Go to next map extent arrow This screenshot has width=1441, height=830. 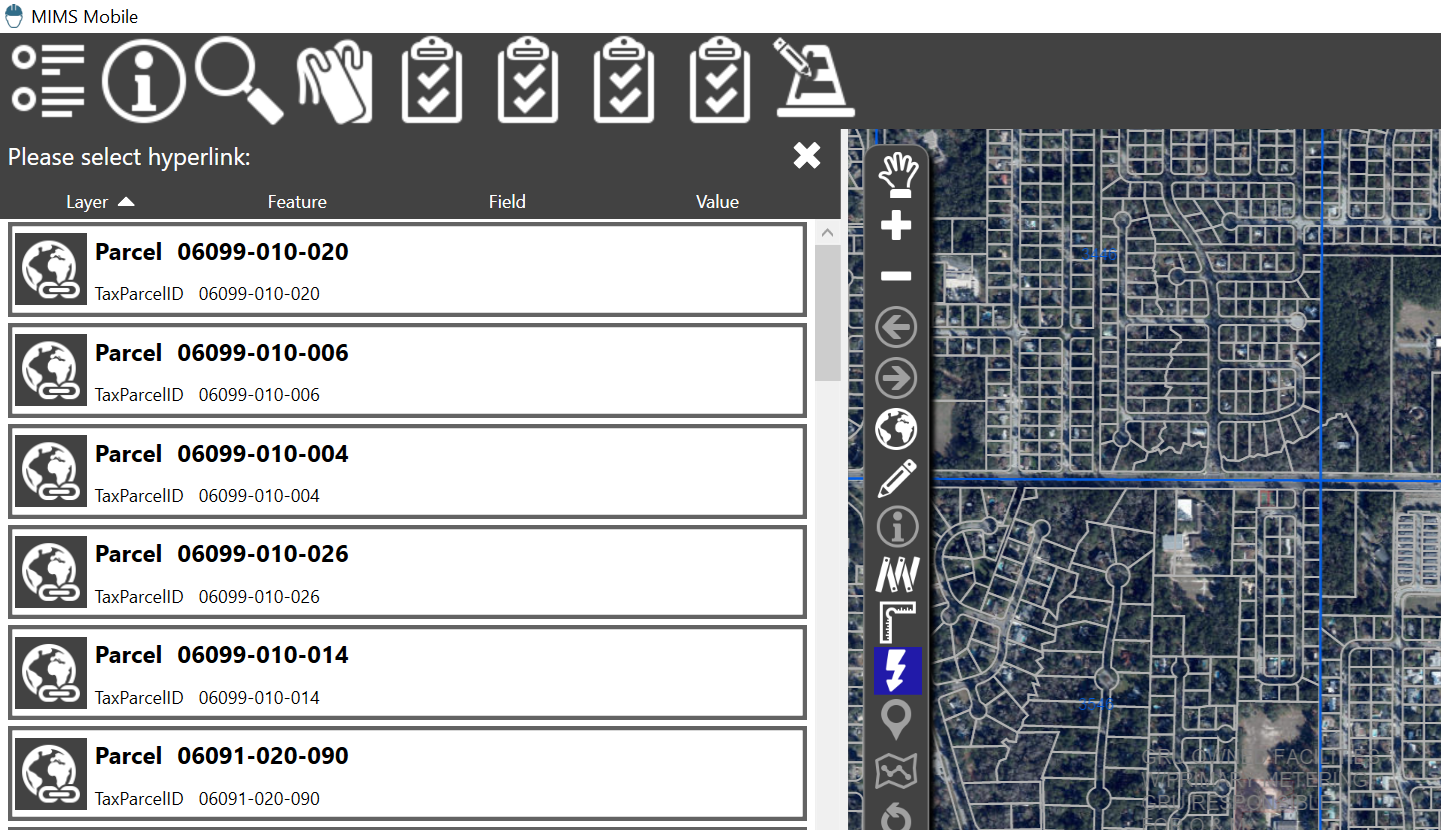[896, 379]
